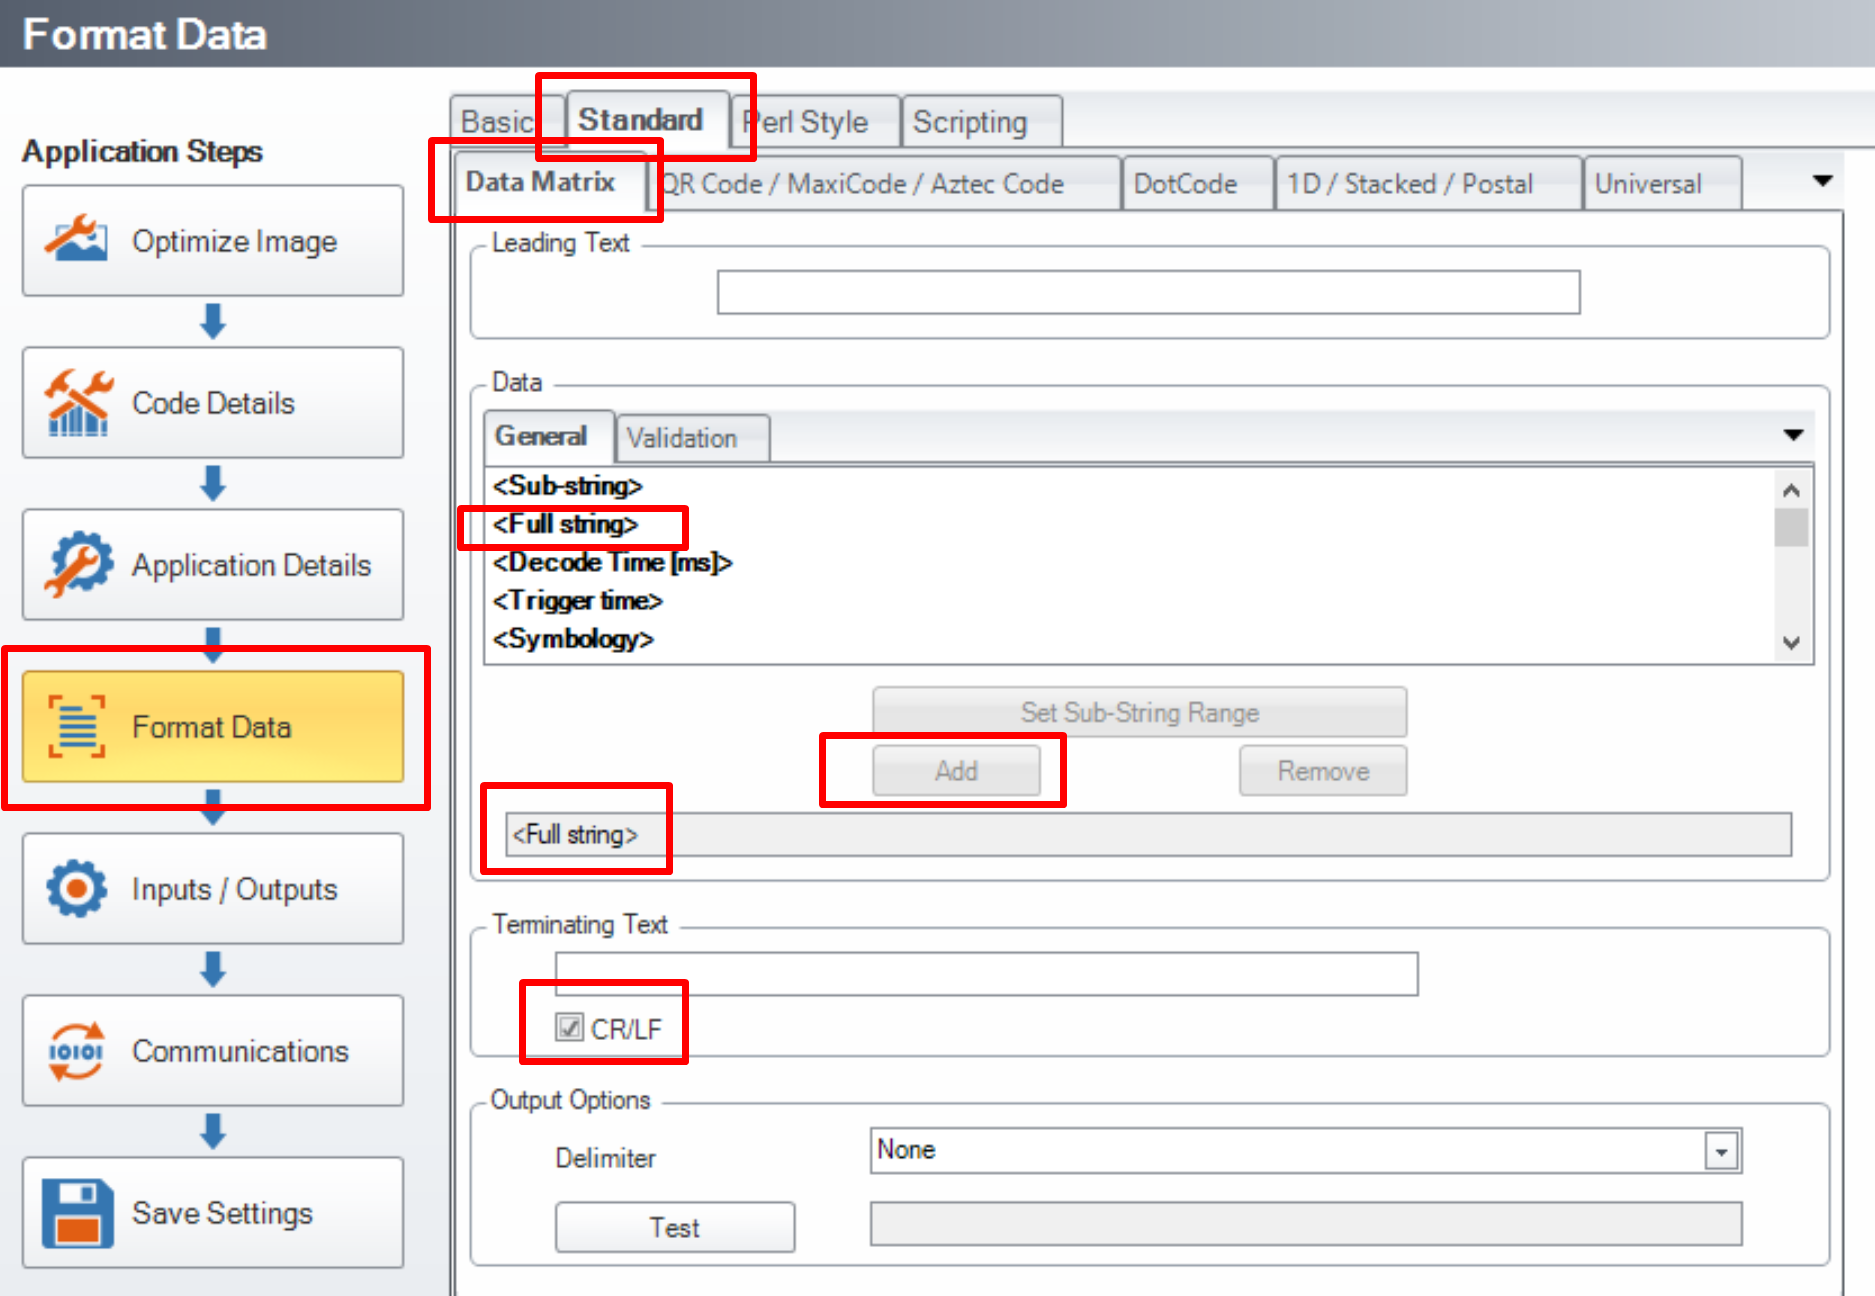Click the Add button

[956, 771]
